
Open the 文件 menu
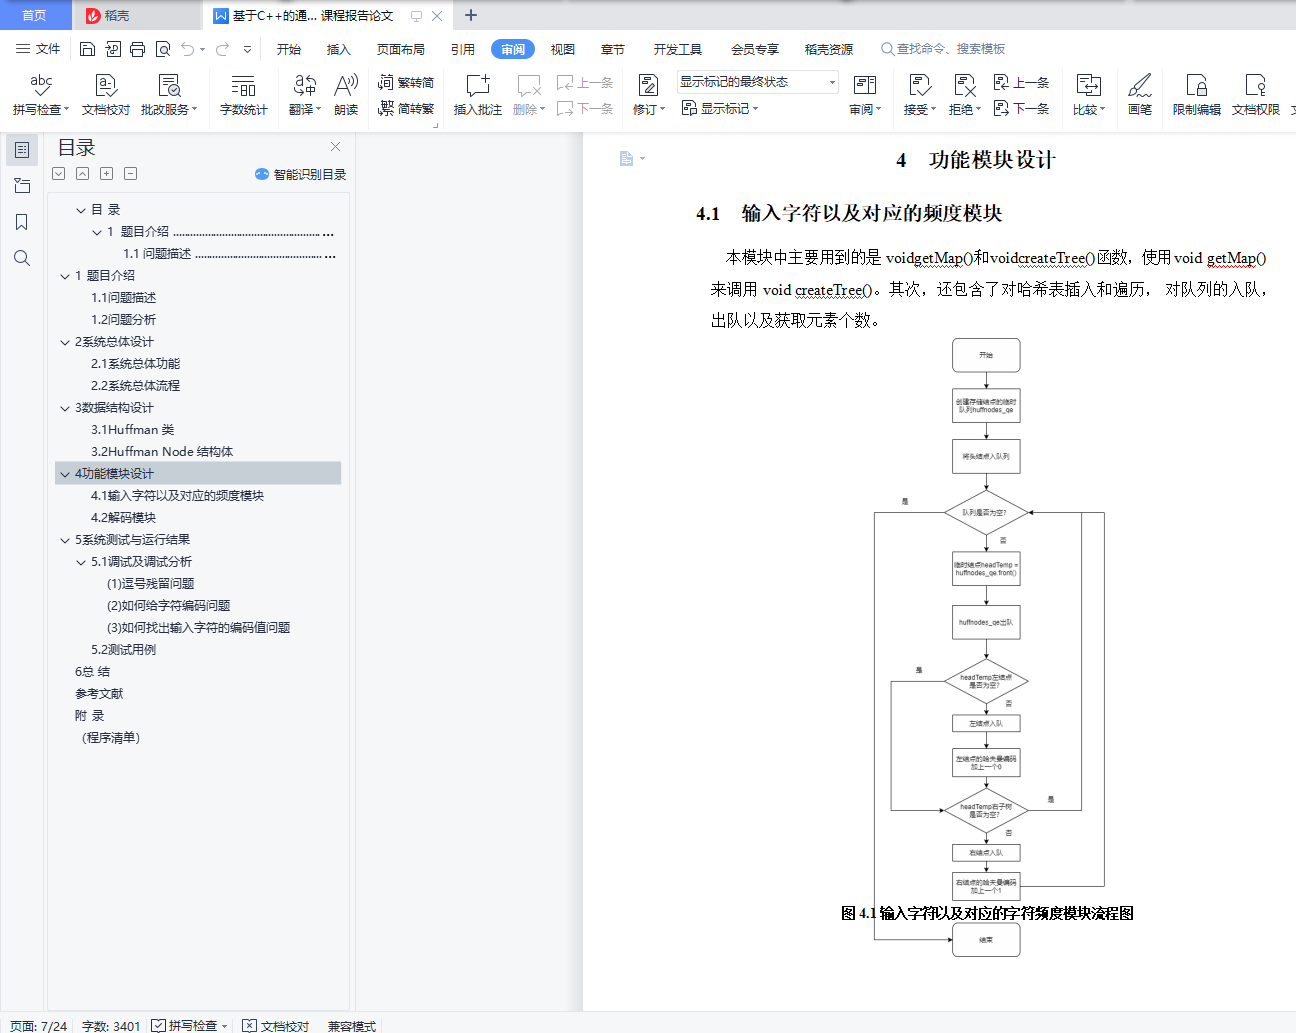[38, 49]
